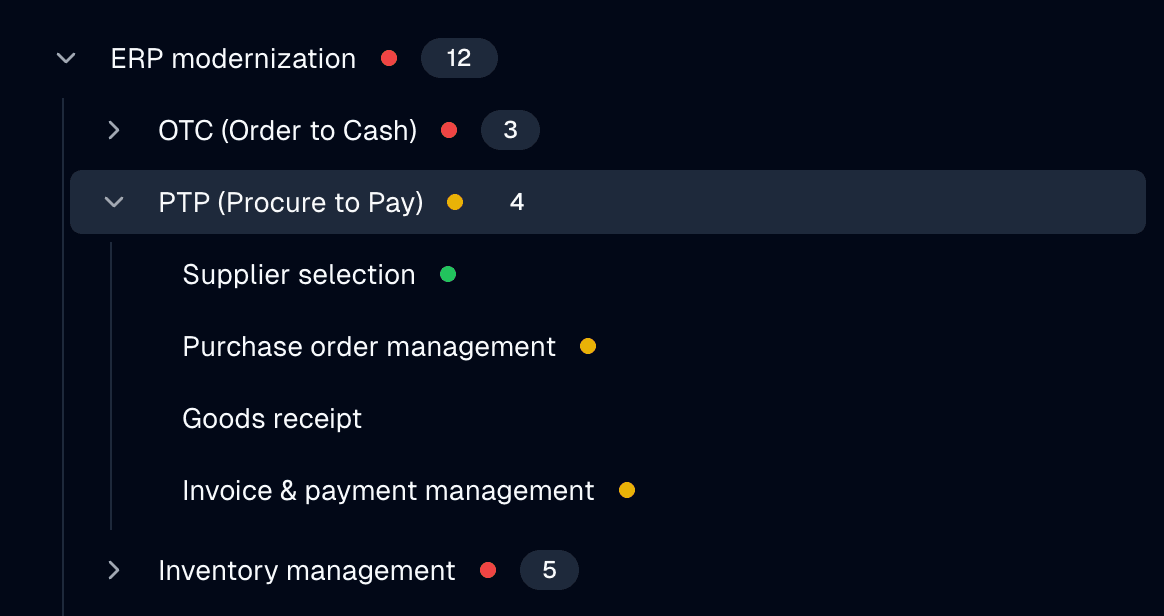
Task: Open the Purchase order management item
Action: 368,346
